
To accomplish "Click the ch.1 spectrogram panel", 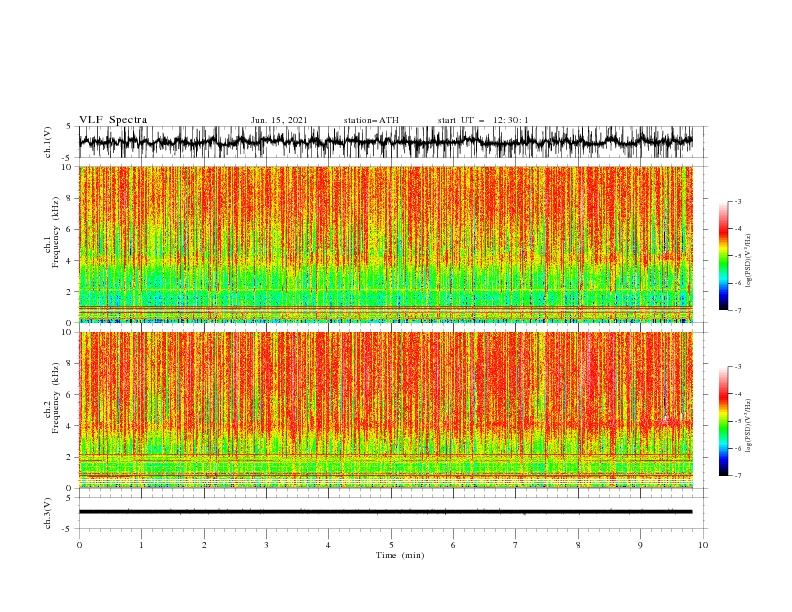I will coord(386,244).
